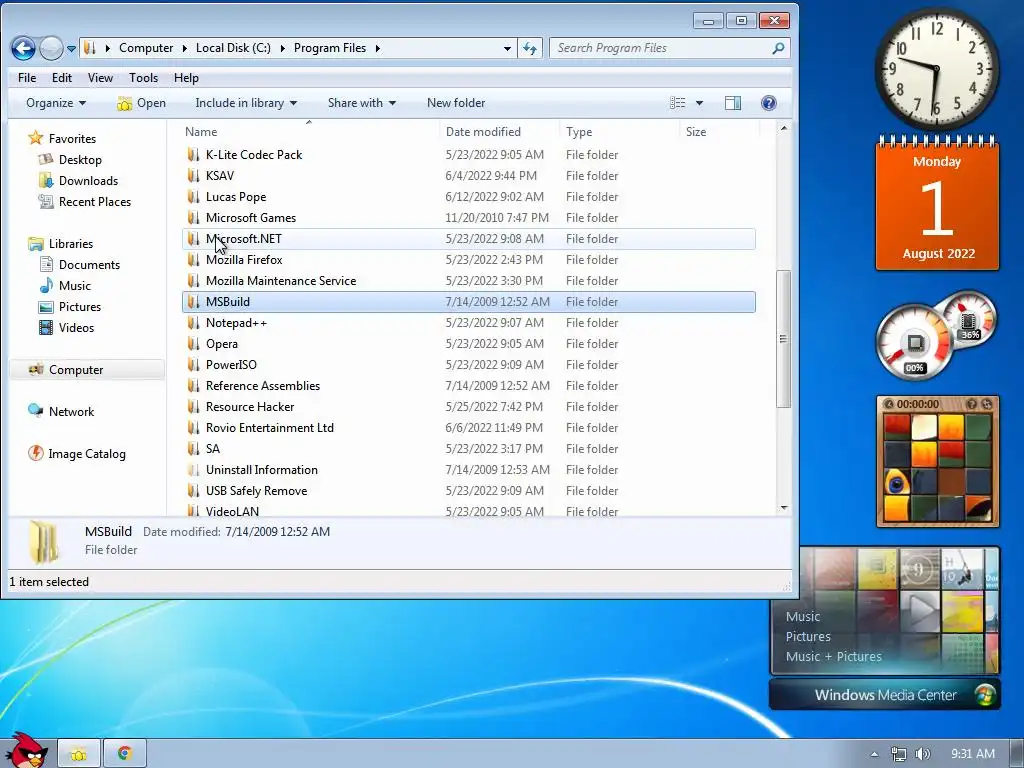The width and height of the screenshot is (1024, 768).
Task: Click the file list scroll up arrow
Action: (784, 128)
